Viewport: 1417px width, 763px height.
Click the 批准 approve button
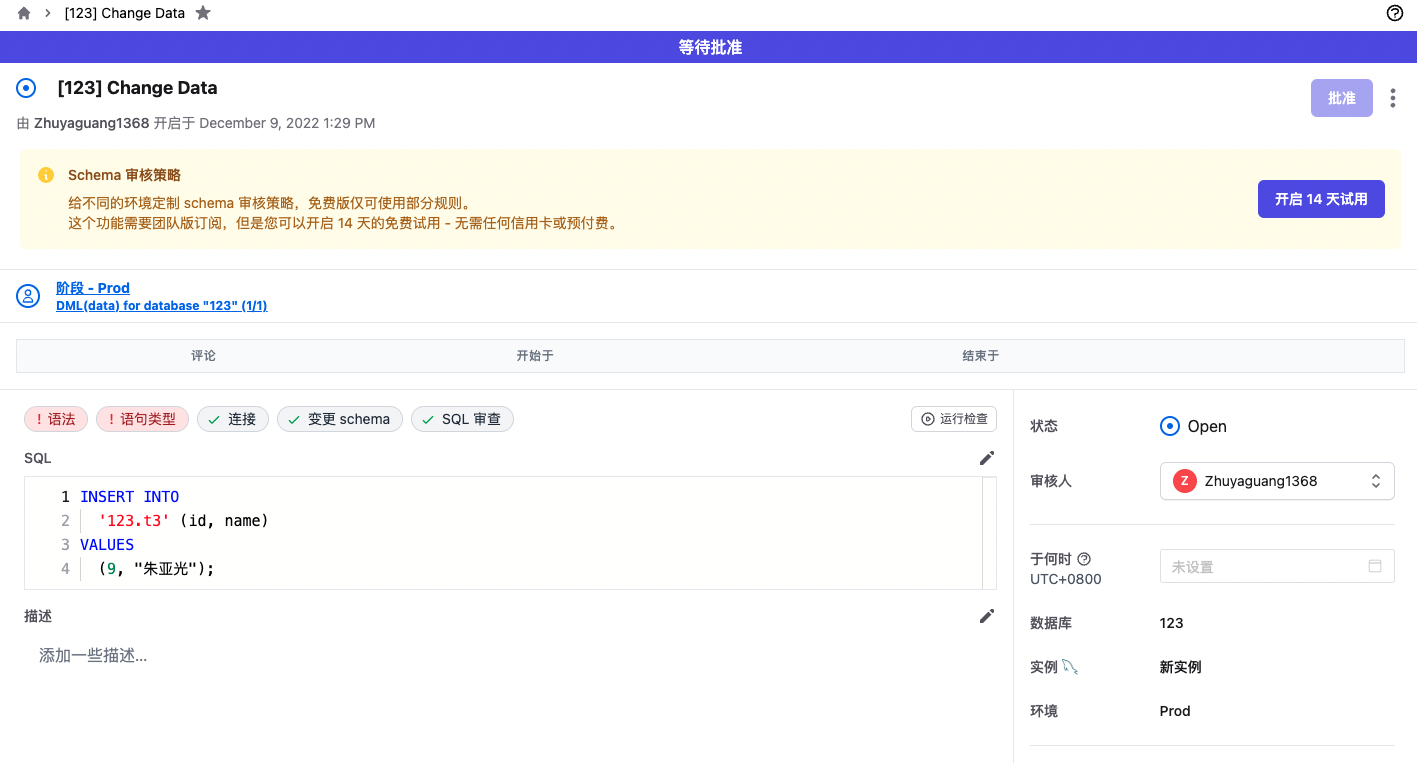point(1341,98)
